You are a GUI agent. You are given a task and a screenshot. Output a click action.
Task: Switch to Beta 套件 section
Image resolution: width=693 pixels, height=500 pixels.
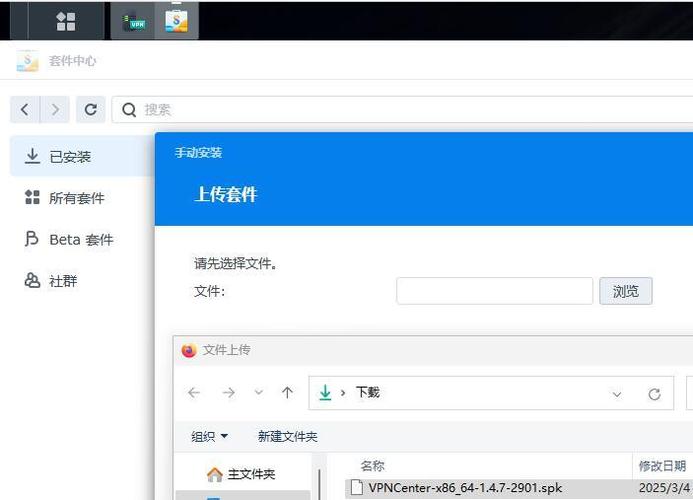pyautogui.click(x=81, y=240)
